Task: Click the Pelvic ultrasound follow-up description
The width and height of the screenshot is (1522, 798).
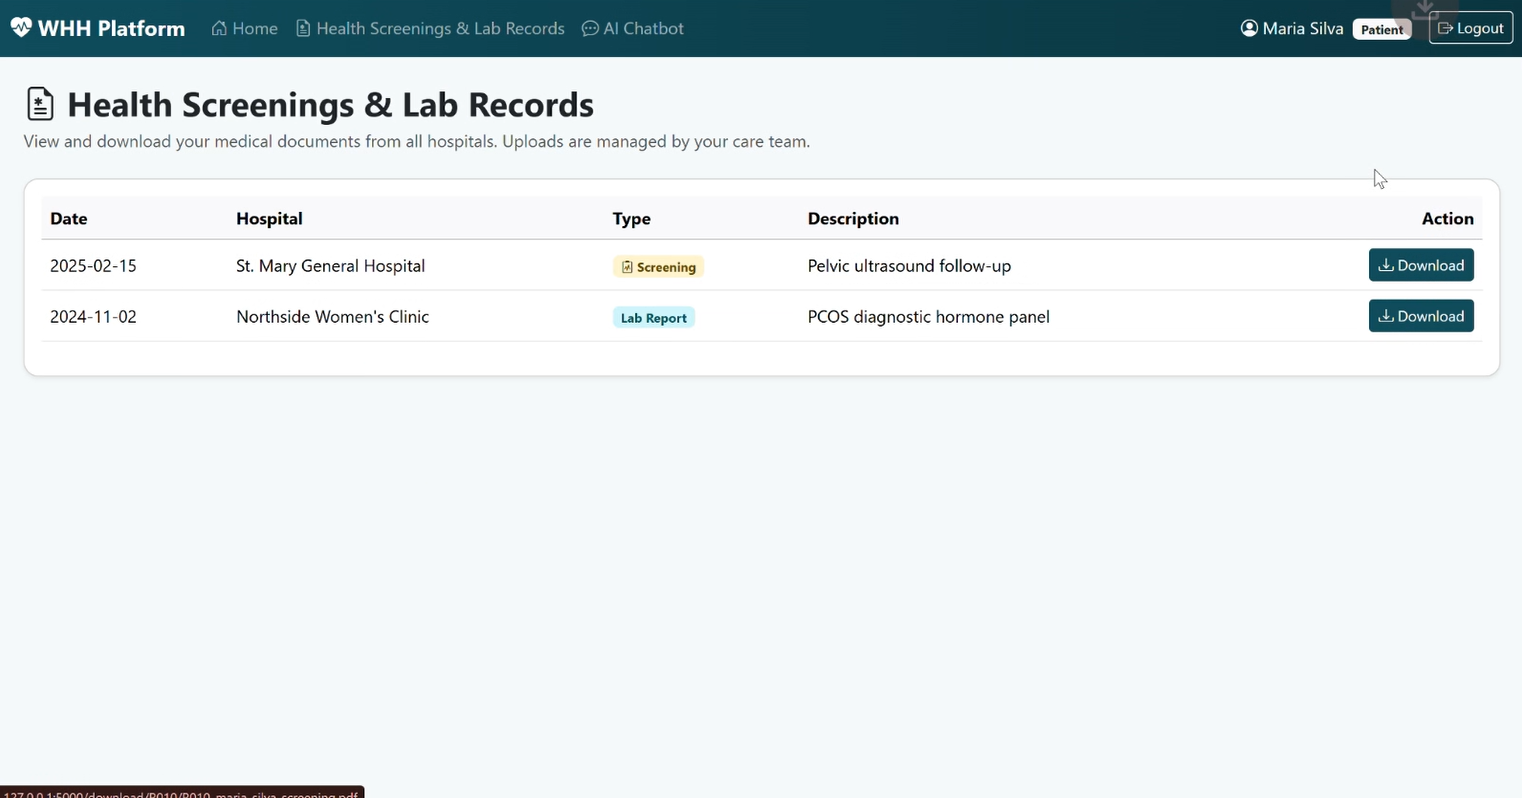Action: pyautogui.click(x=909, y=266)
